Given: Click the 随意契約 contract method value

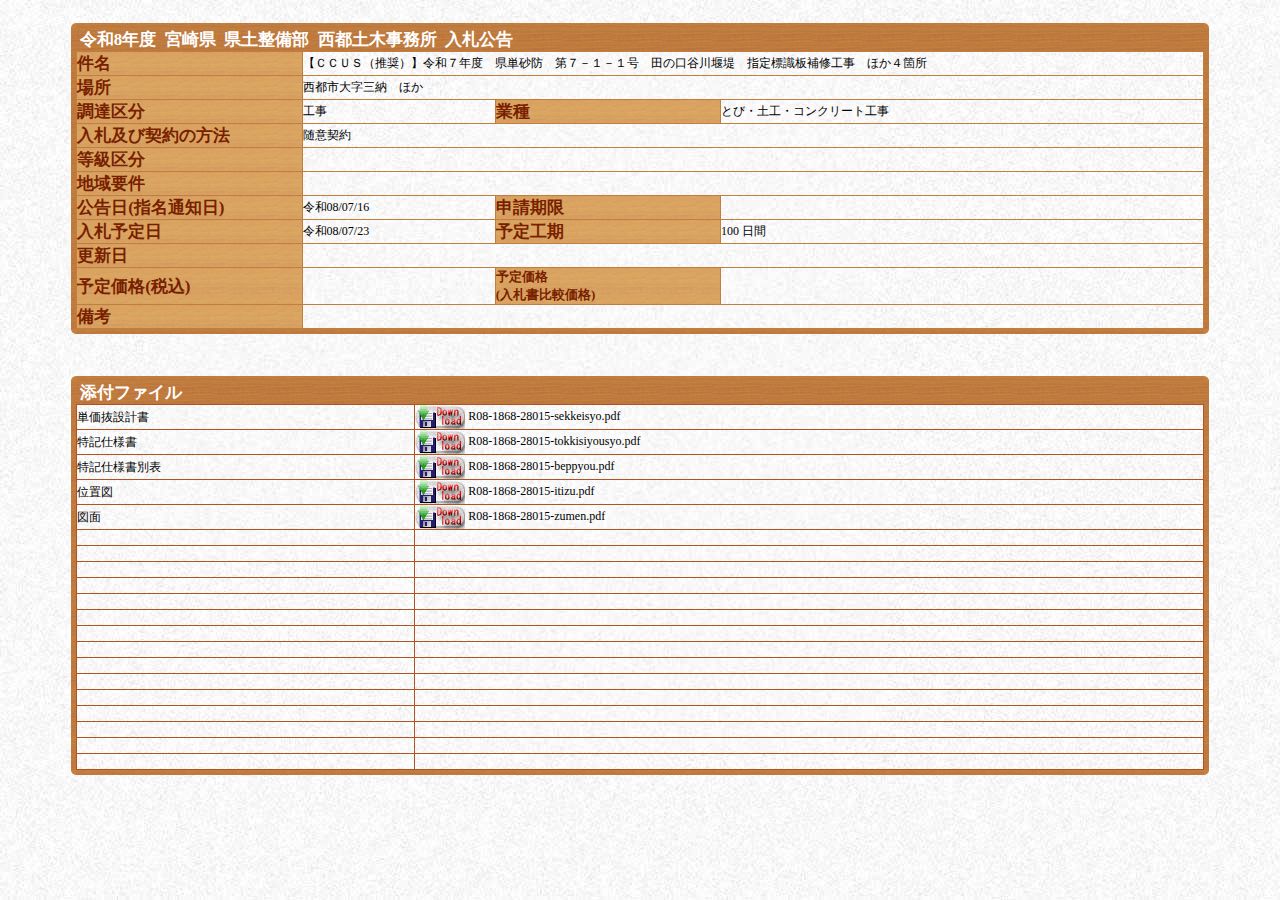Looking at the screenshot, I should (327, 135).
